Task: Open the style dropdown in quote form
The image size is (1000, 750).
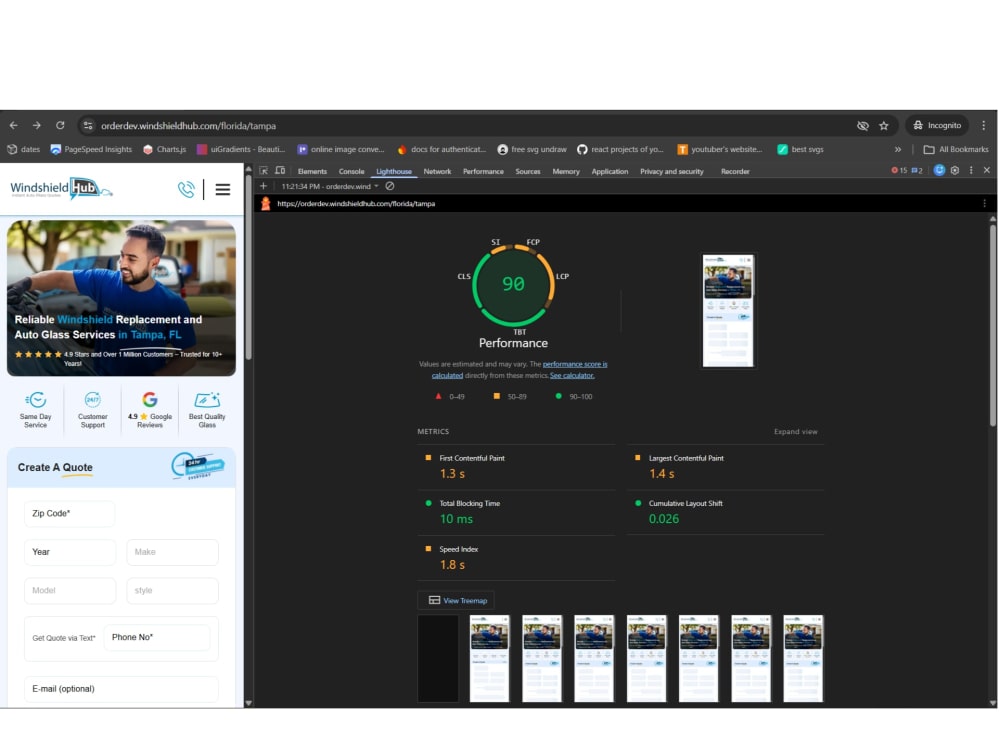Action: tap(172, 591)
